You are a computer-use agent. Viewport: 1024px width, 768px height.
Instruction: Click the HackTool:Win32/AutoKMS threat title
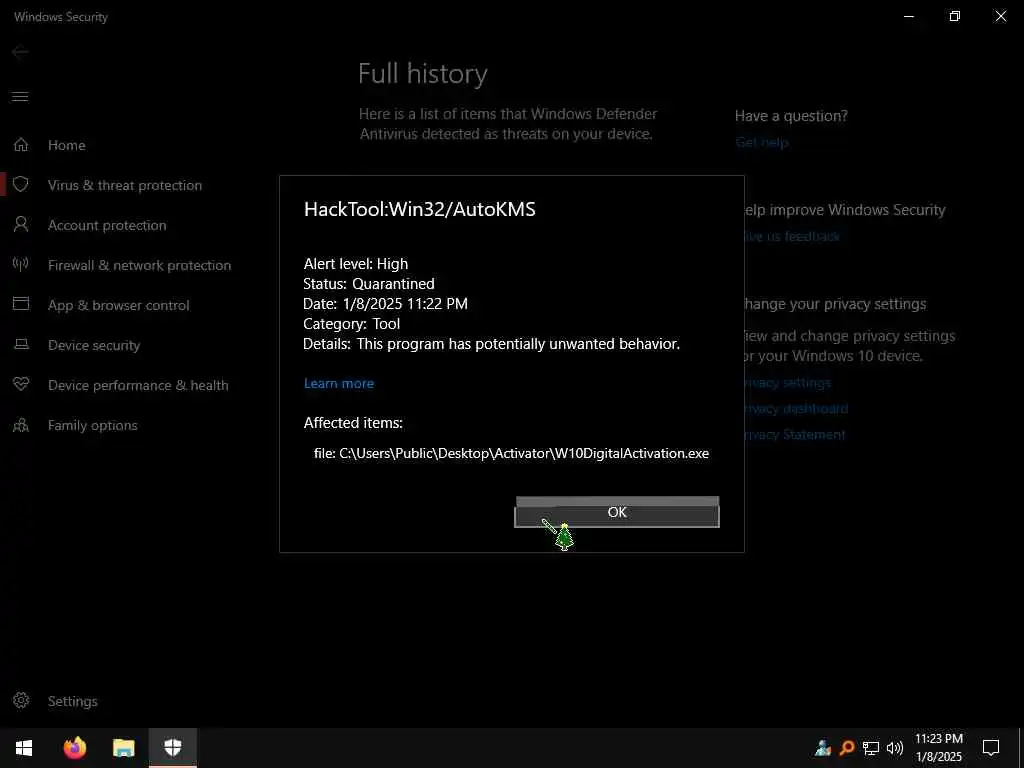[x=419, y=209]
